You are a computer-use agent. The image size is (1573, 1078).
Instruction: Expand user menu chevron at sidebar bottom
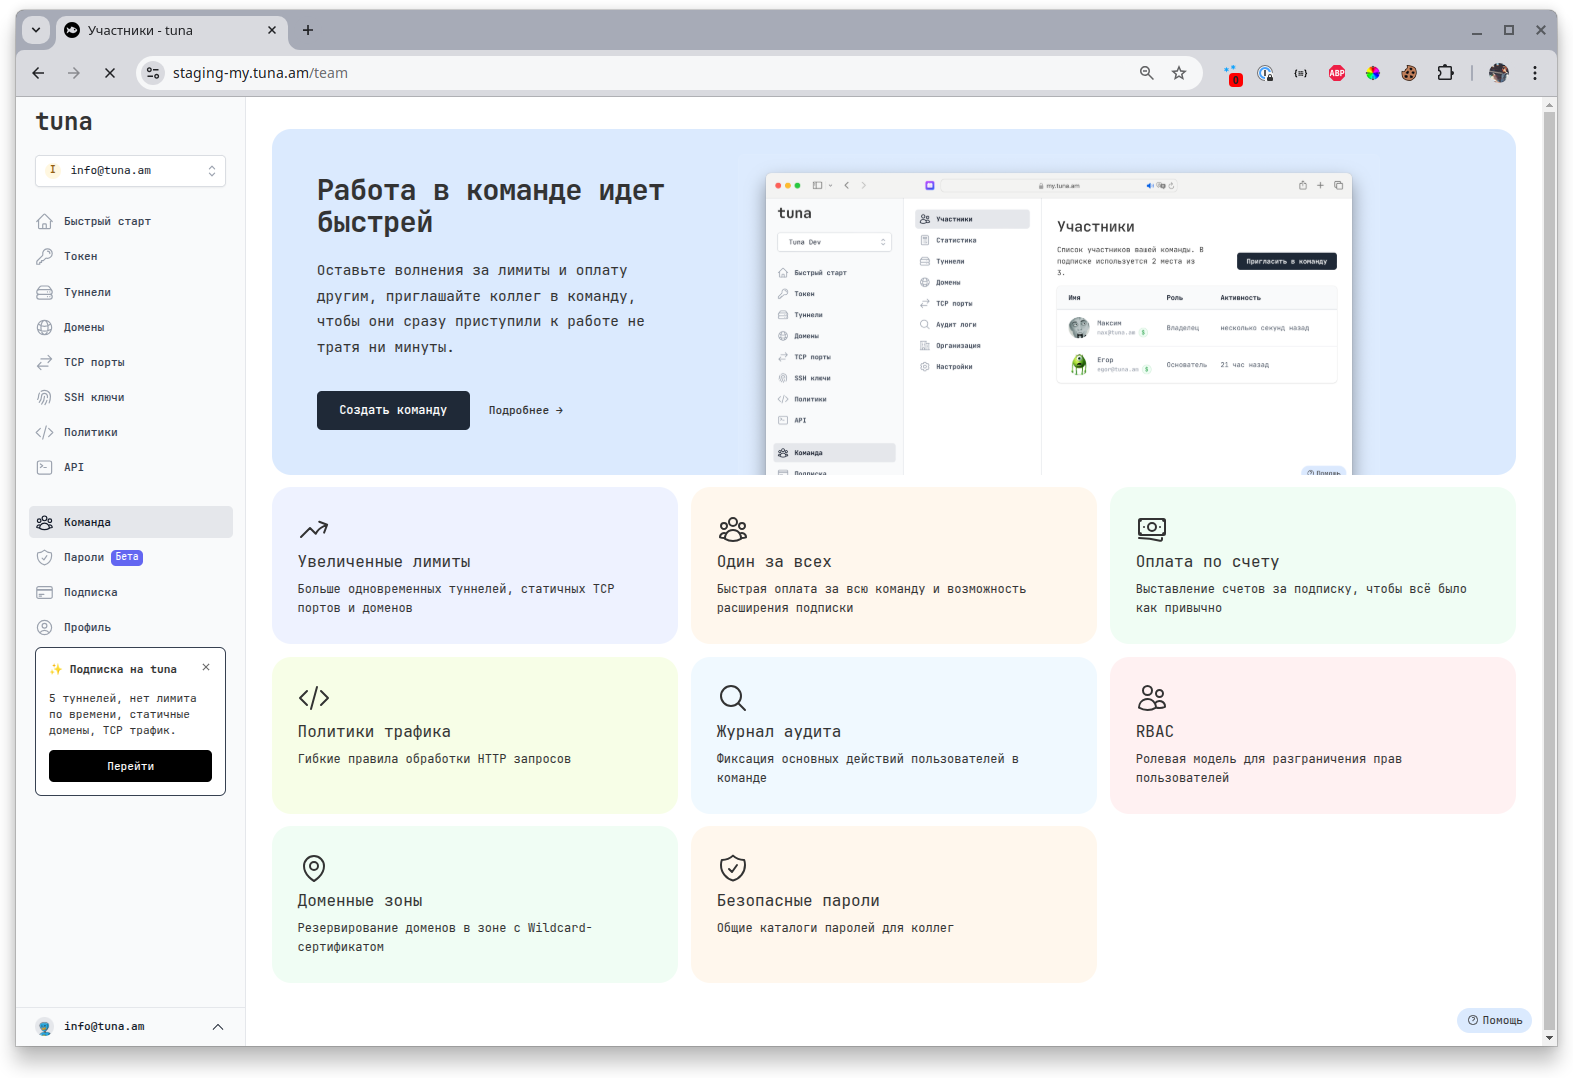tap(218, 1027)
